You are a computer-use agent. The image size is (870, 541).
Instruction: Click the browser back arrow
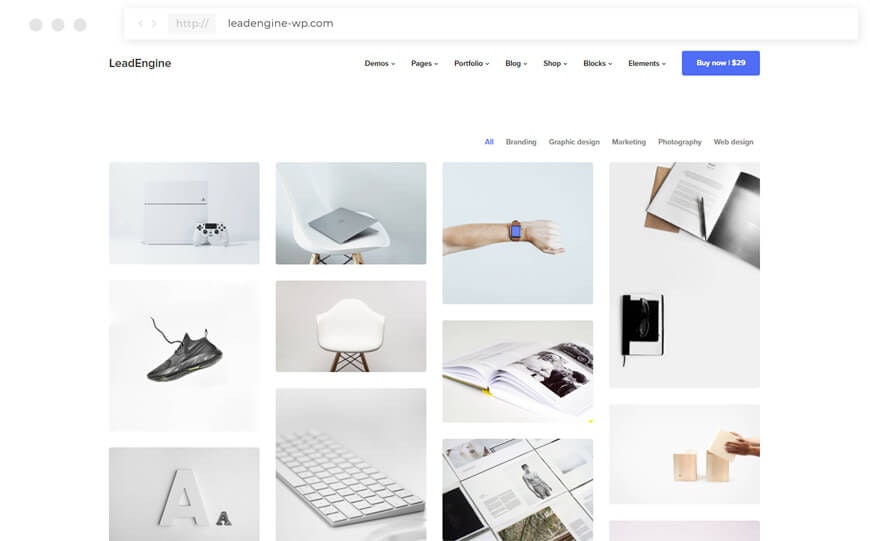140,23
